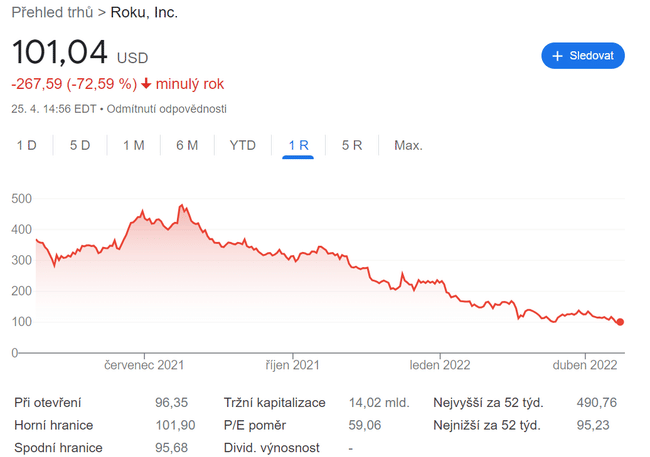Image resolution: width=650 pixels, height=457 pixels.
Task: Switch to the 5 D range tab
Action: (80, 145)
